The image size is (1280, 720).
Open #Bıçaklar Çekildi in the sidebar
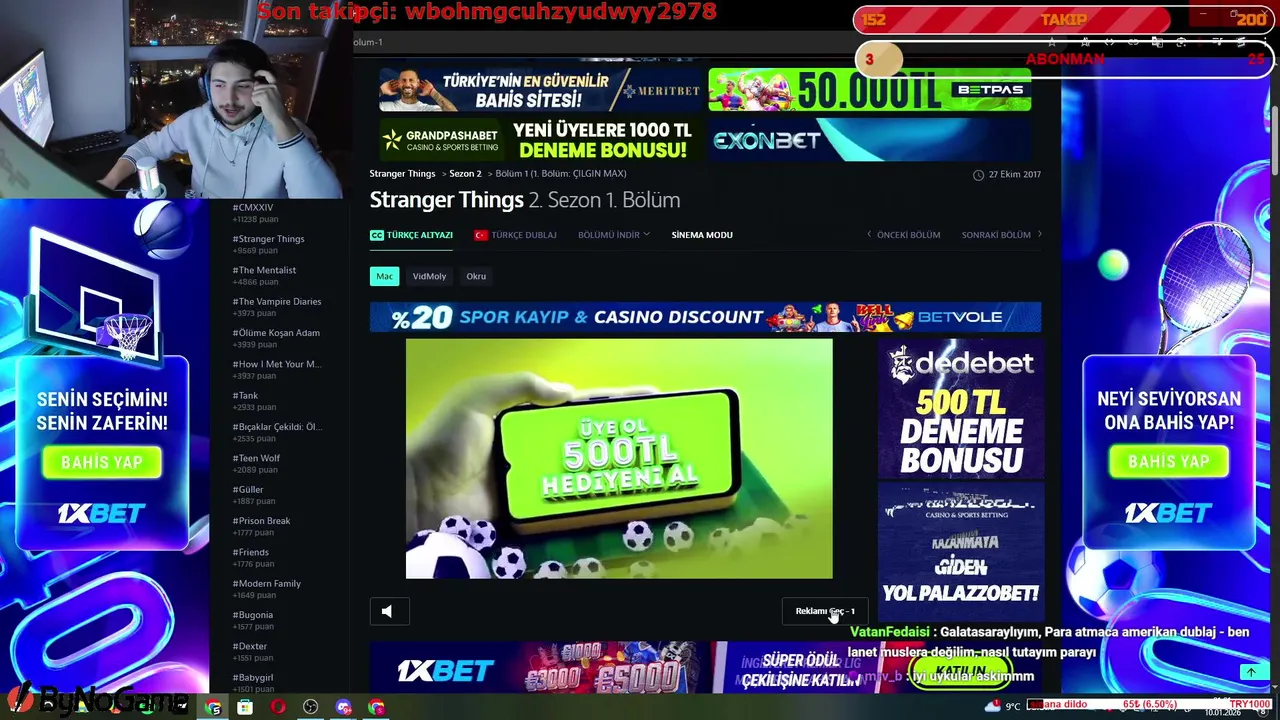[x=277, y=427]
